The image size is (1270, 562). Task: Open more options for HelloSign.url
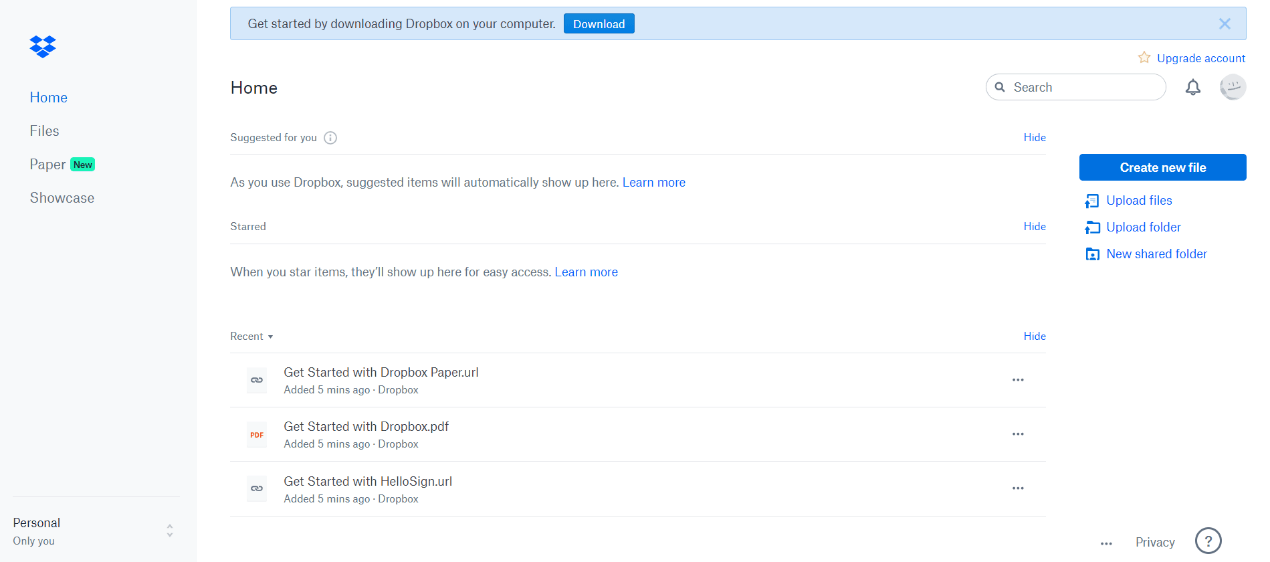(x=1018, y=488)
